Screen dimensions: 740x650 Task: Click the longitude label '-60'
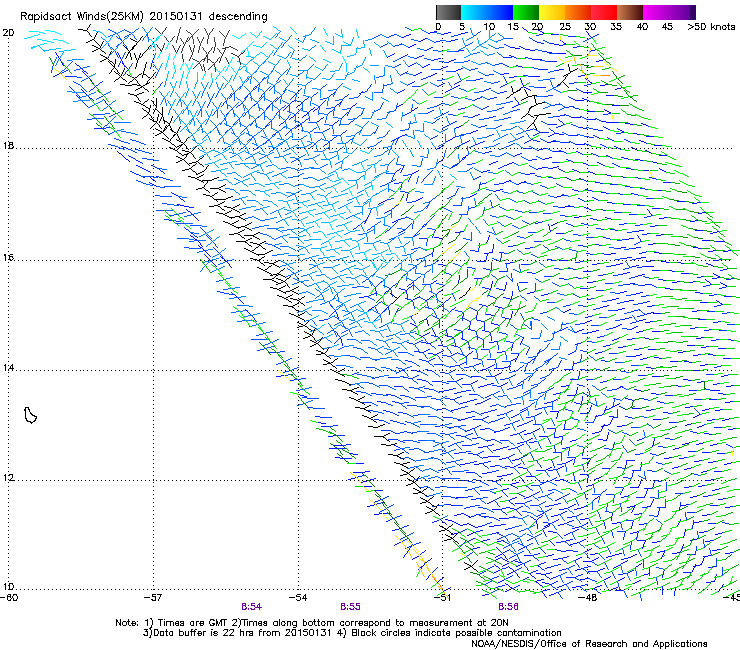click(9, 598)
